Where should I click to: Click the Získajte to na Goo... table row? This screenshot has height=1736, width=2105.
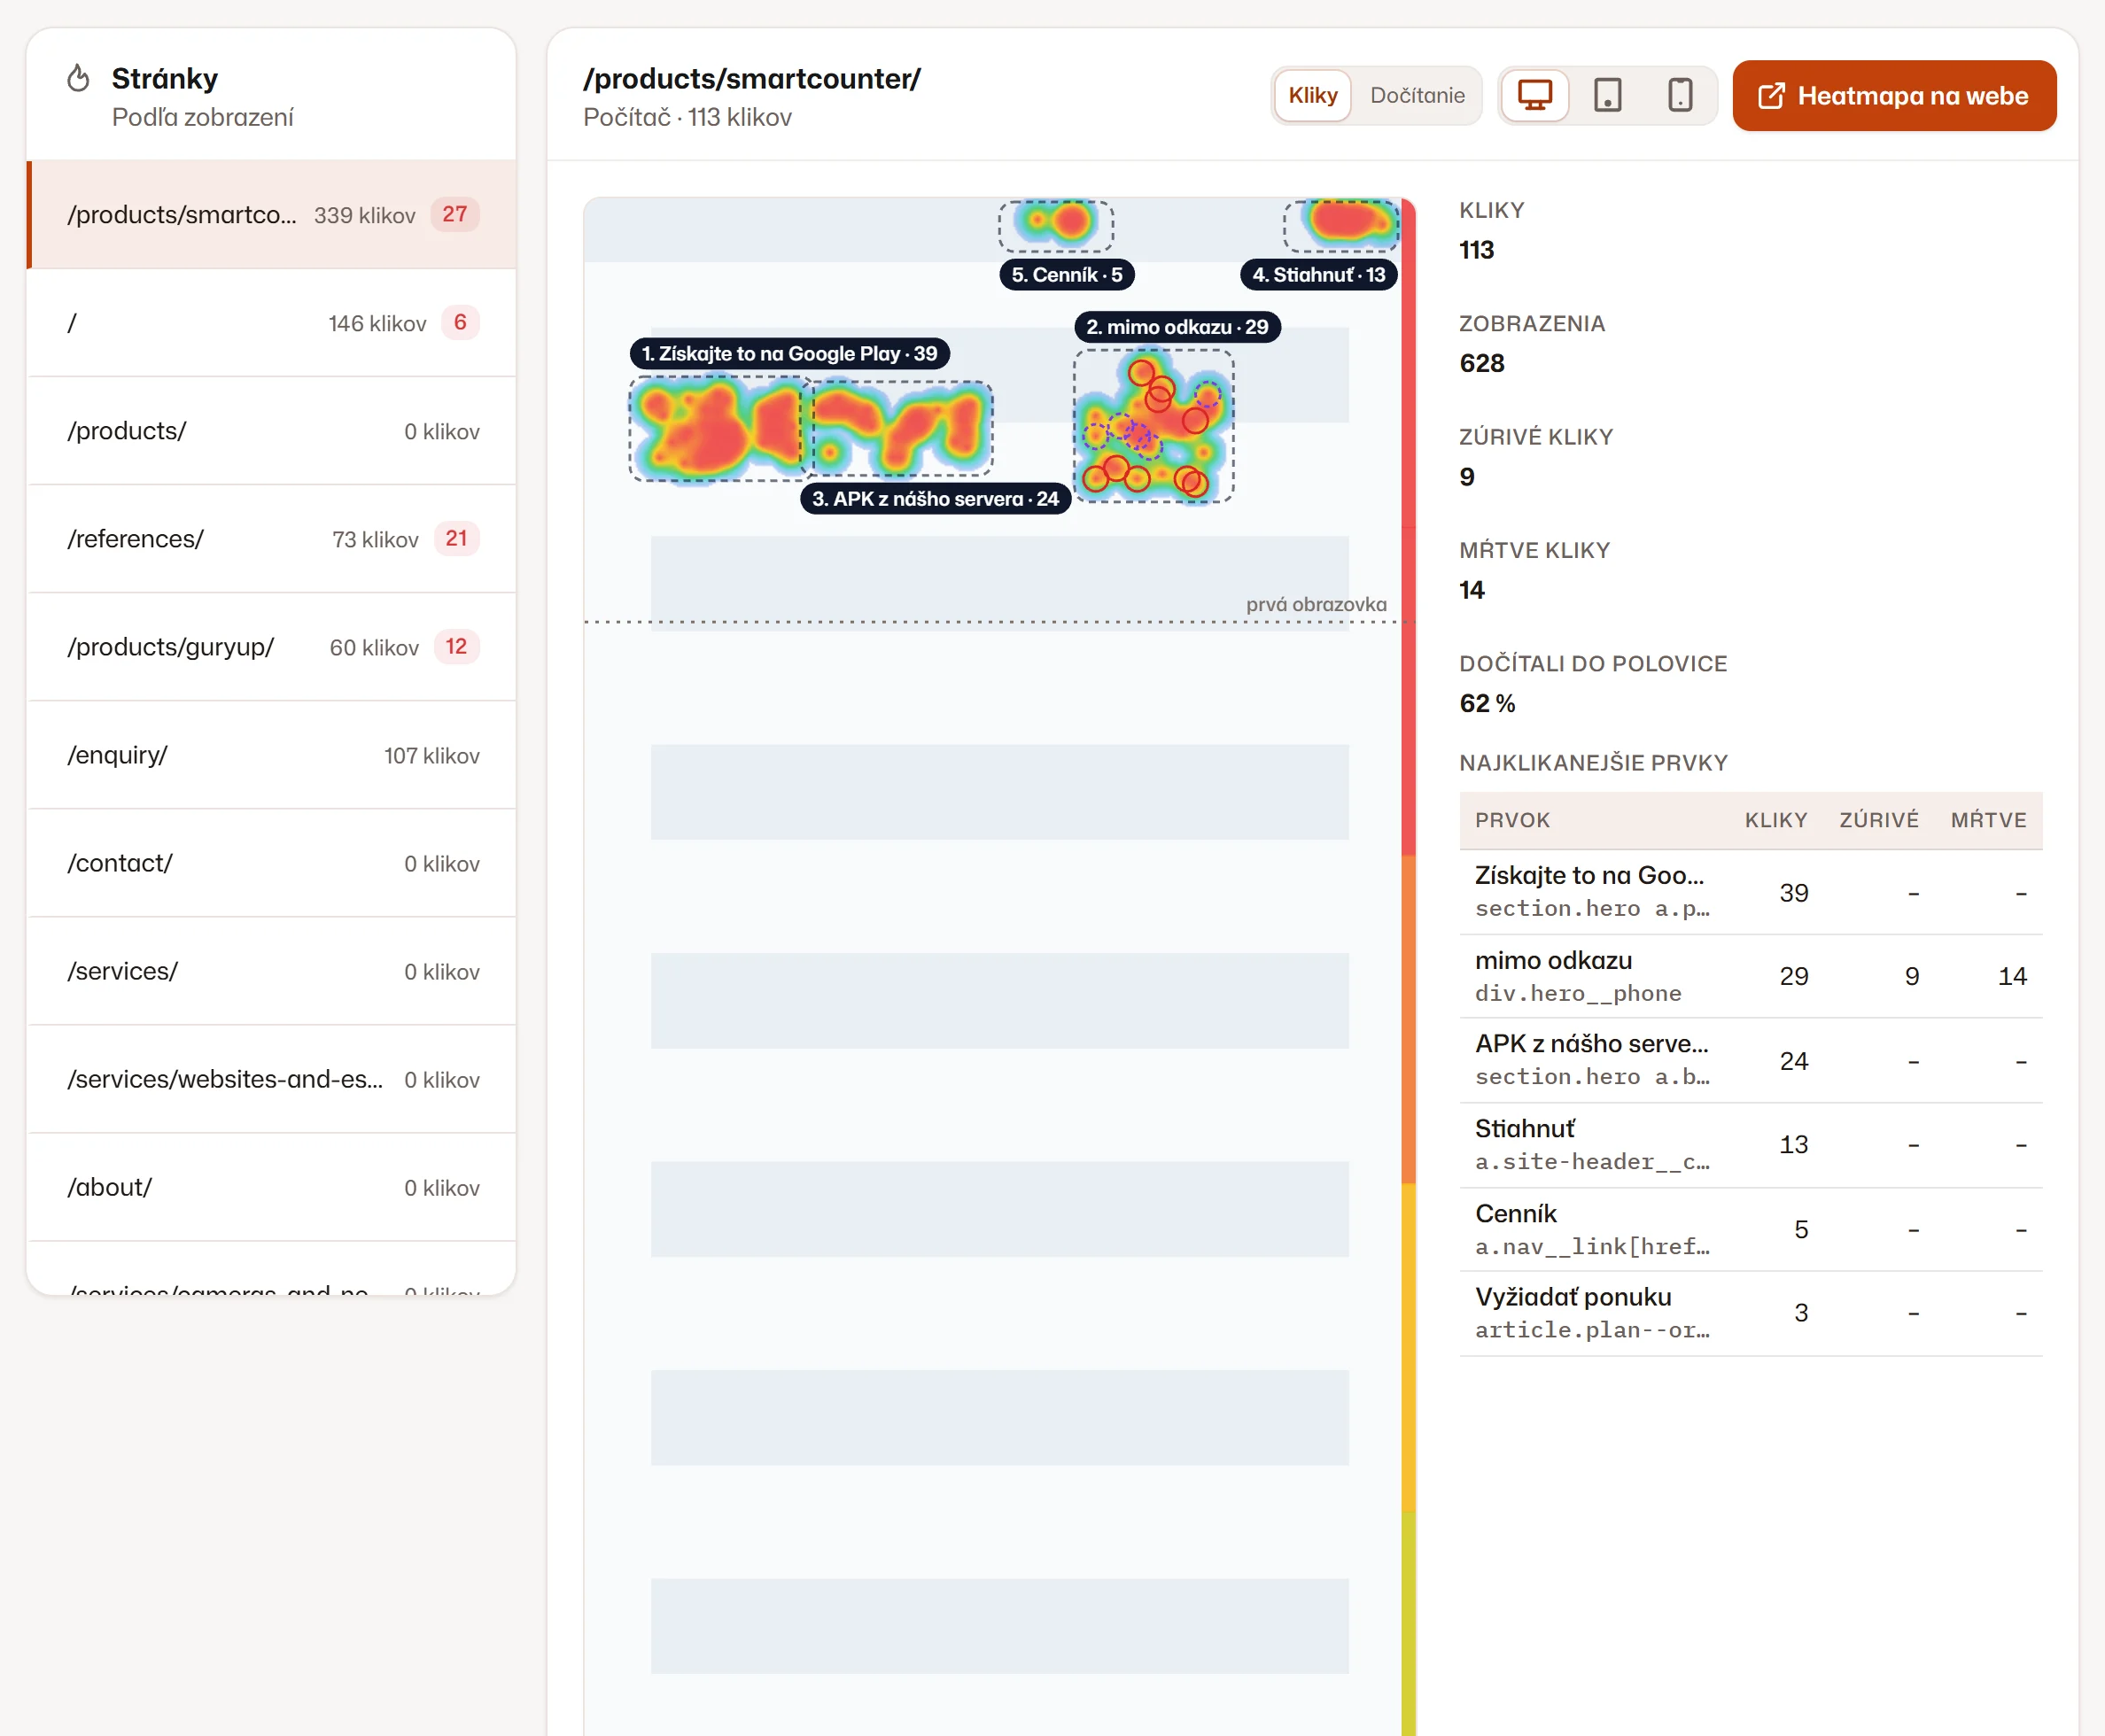[x=1750, y=892]
